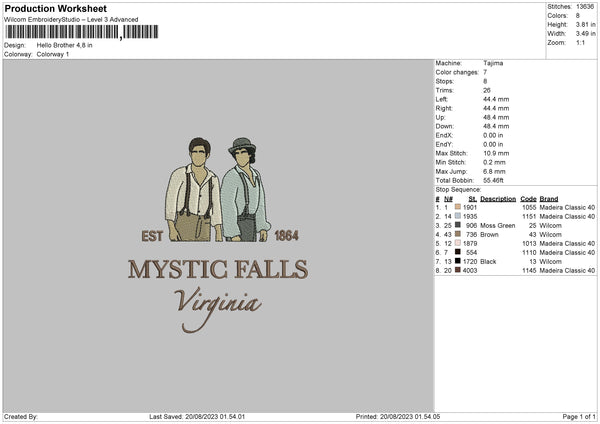Click the light blue swatch for thread 1935

(458, 216)
